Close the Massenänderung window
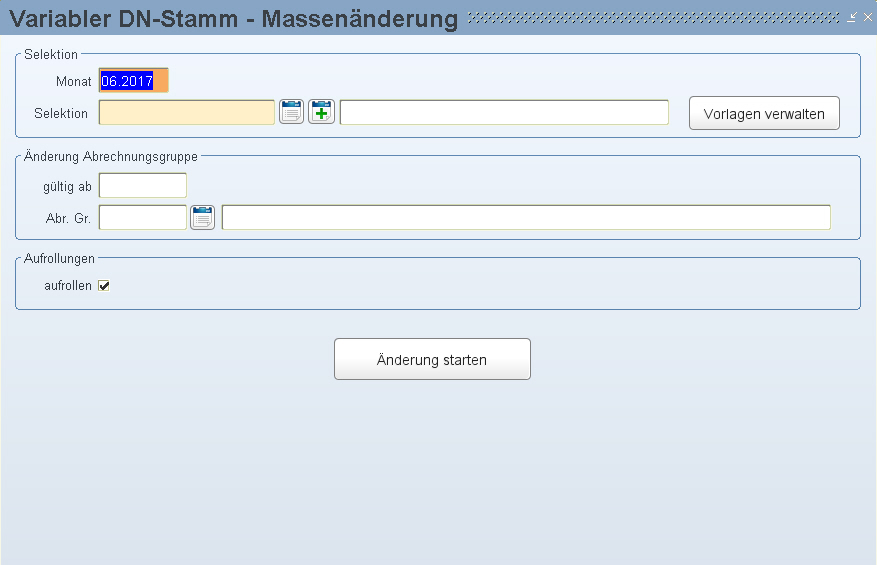The width and height of the screenshot is (877, 565). [867, 17]
